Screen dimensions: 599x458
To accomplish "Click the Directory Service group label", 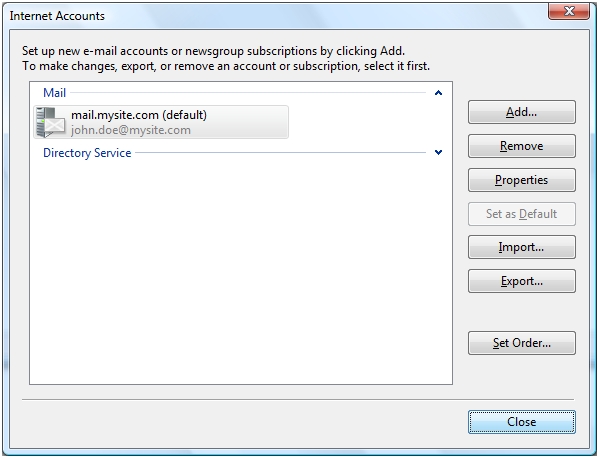I will pyautogui.click(x=87, y=153).
